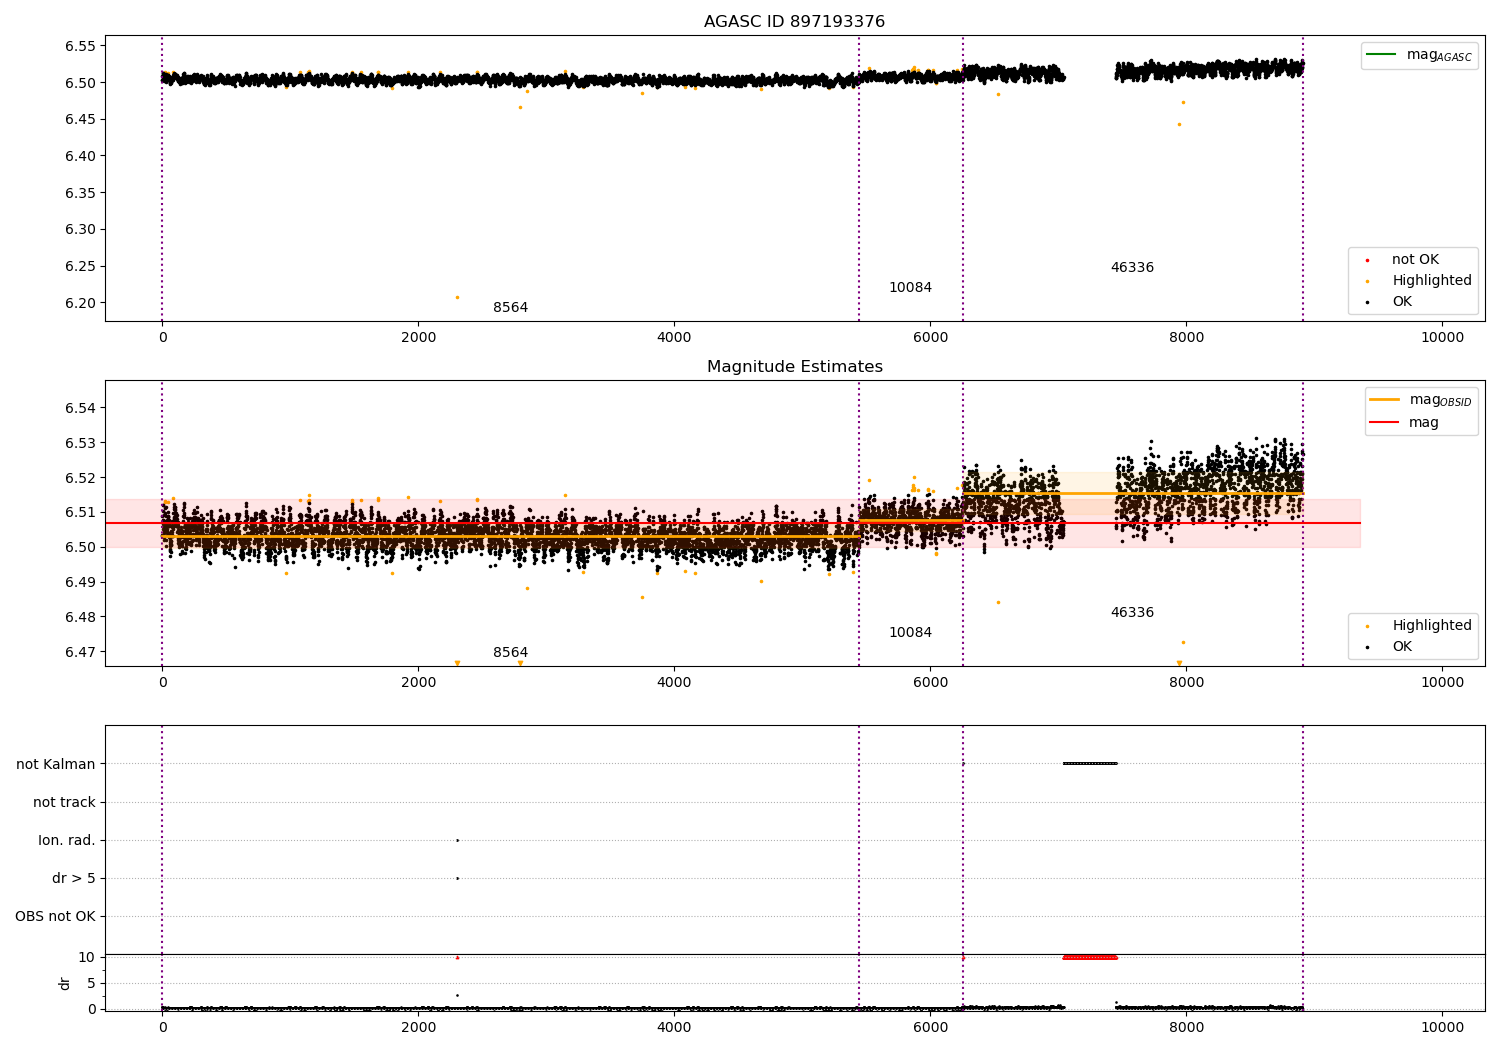Click the 6.49 y-axis tick label
The height and width of the screenshot is (1050, 1500).
click(x=80, y=583)
